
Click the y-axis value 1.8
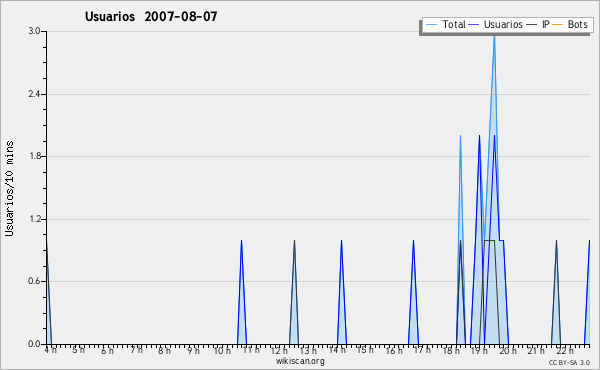click(x=34, y=156)
